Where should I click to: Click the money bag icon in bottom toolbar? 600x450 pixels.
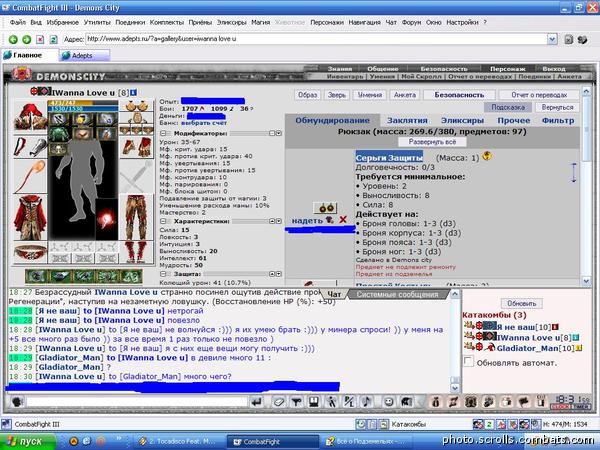(435, 402)
